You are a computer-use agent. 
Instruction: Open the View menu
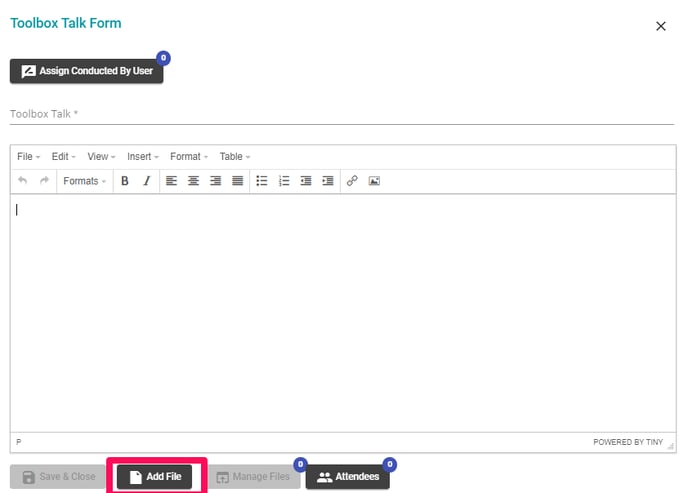101,157
